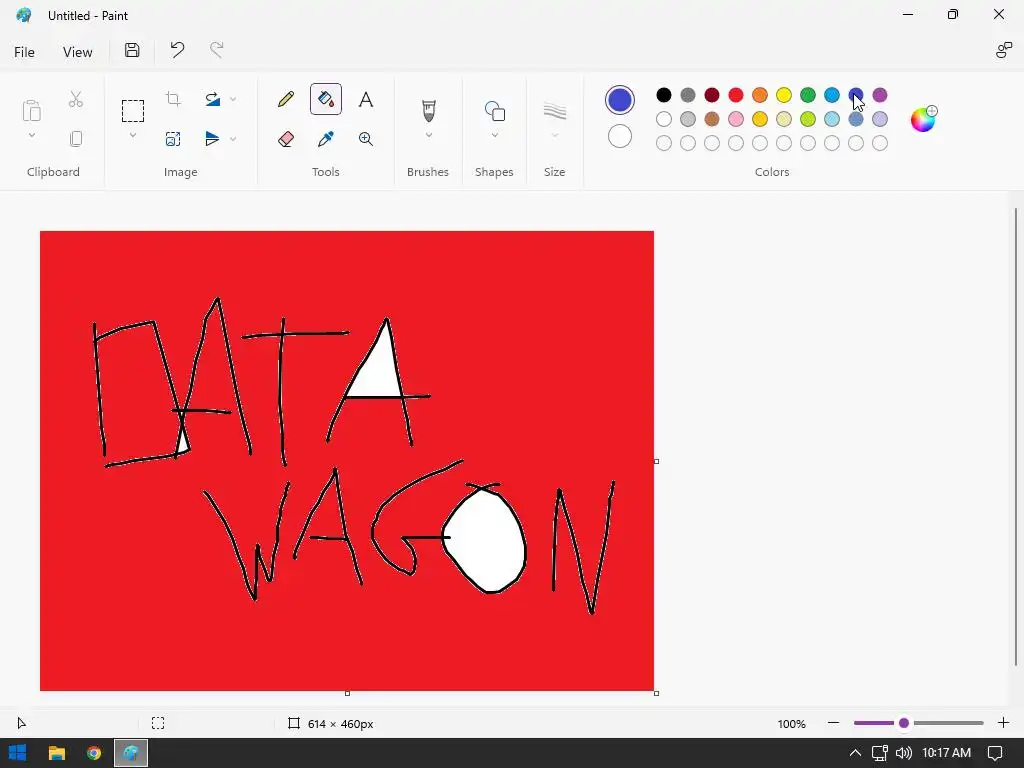Click the 10:17 AM clock
This screenshot has width=1024, height=768.
point(946,753)
